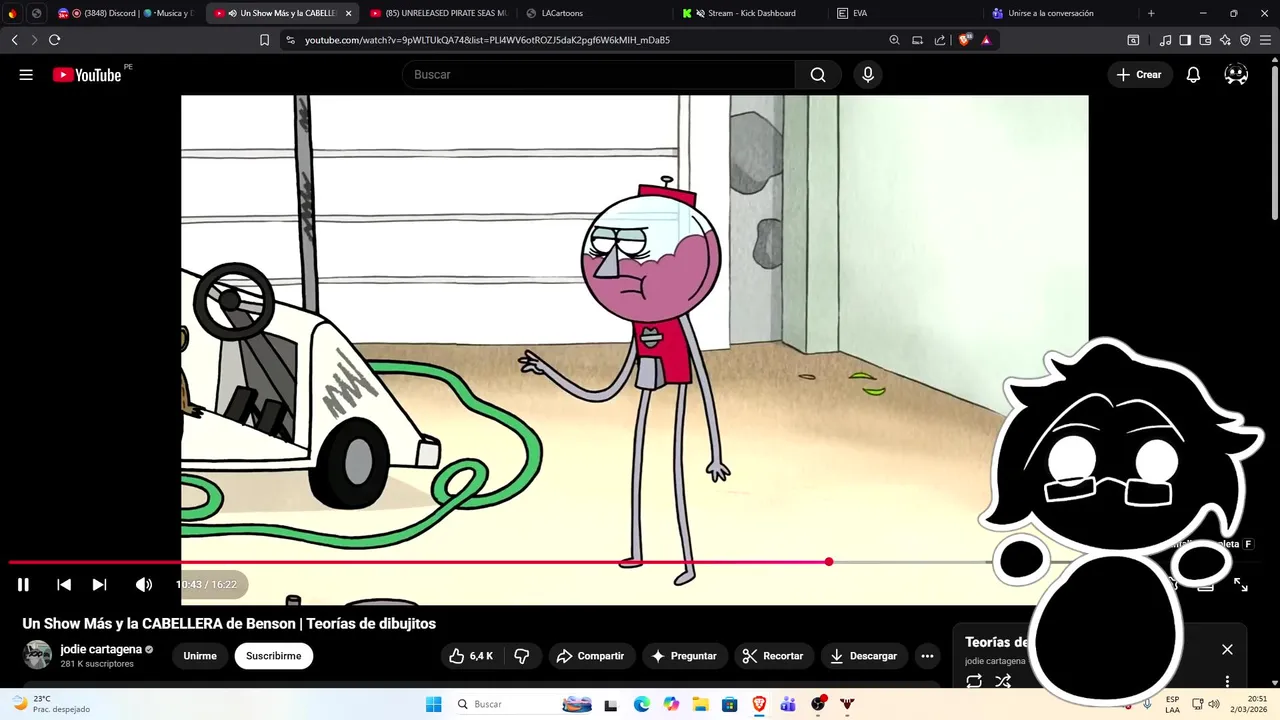Open the Windows Start menu
The image size is (1280, 720).
(x=433, y=704)
